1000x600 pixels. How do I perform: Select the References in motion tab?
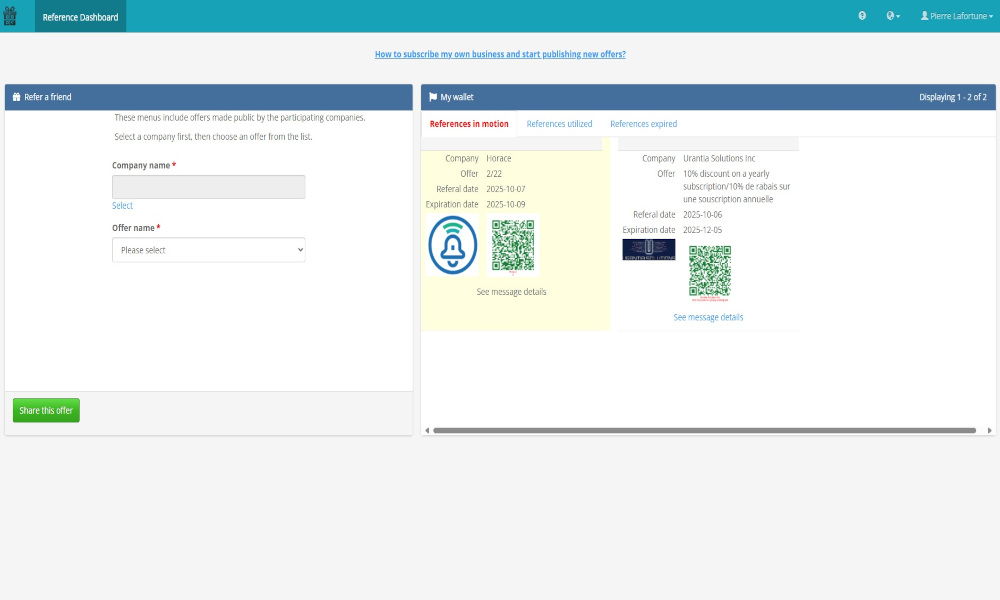(x=469, y=124)
